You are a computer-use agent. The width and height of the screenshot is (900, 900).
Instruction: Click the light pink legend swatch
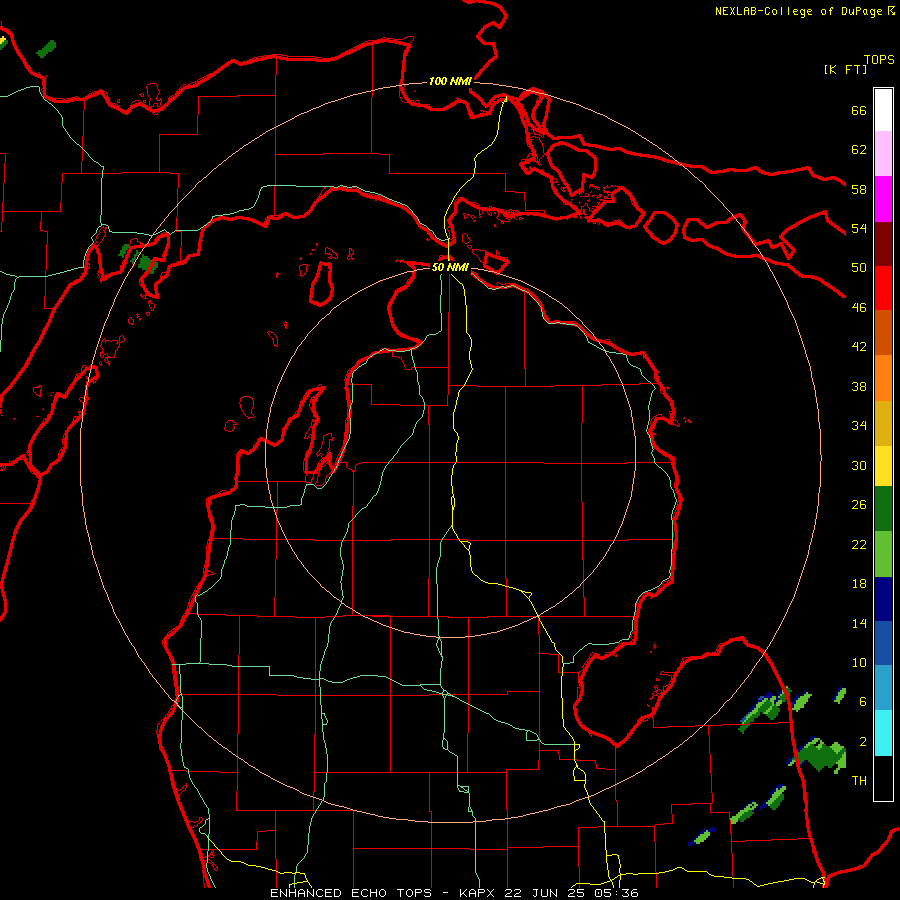pyautogui.click(x=883, y=154)
